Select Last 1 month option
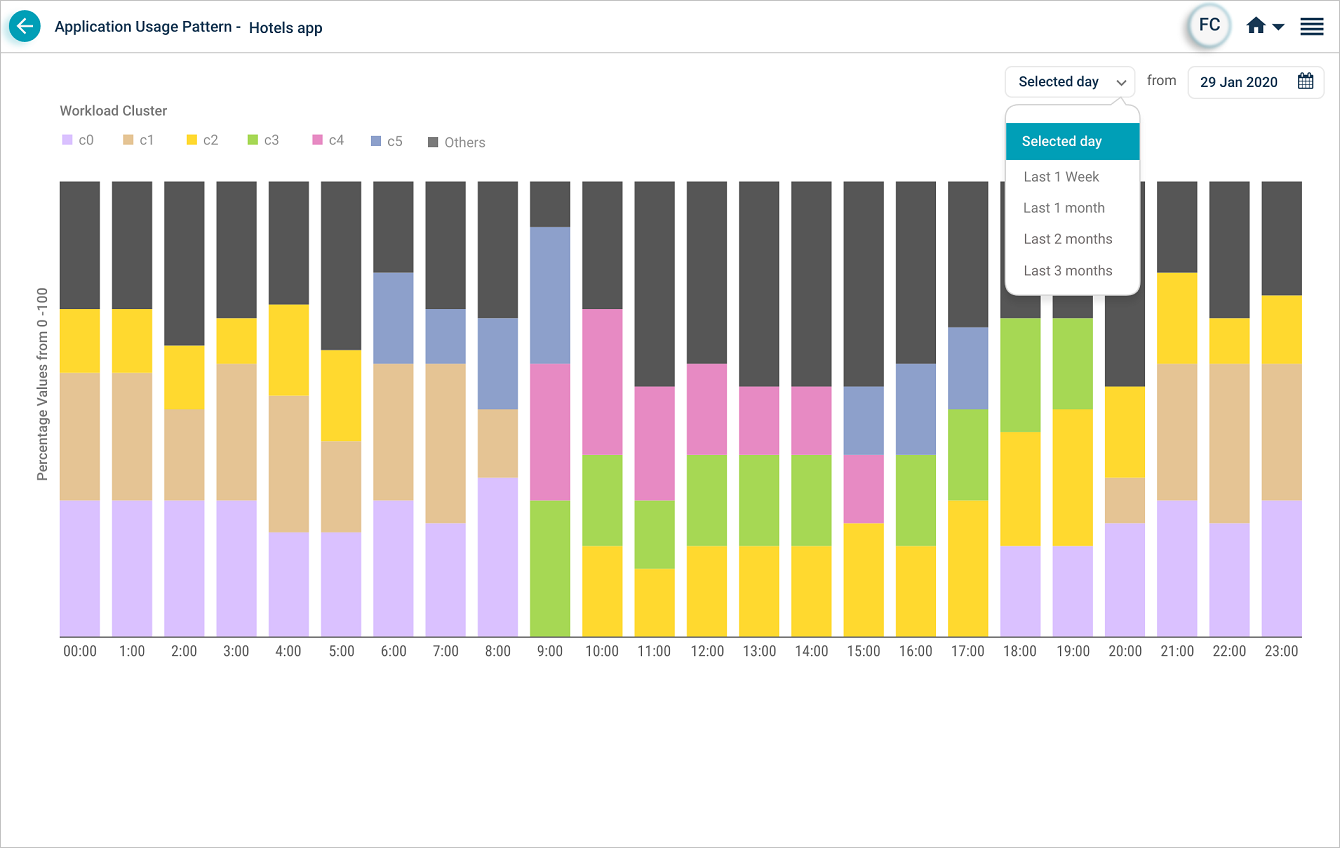The image size is (1340, 848). [x=1064, y=208]
